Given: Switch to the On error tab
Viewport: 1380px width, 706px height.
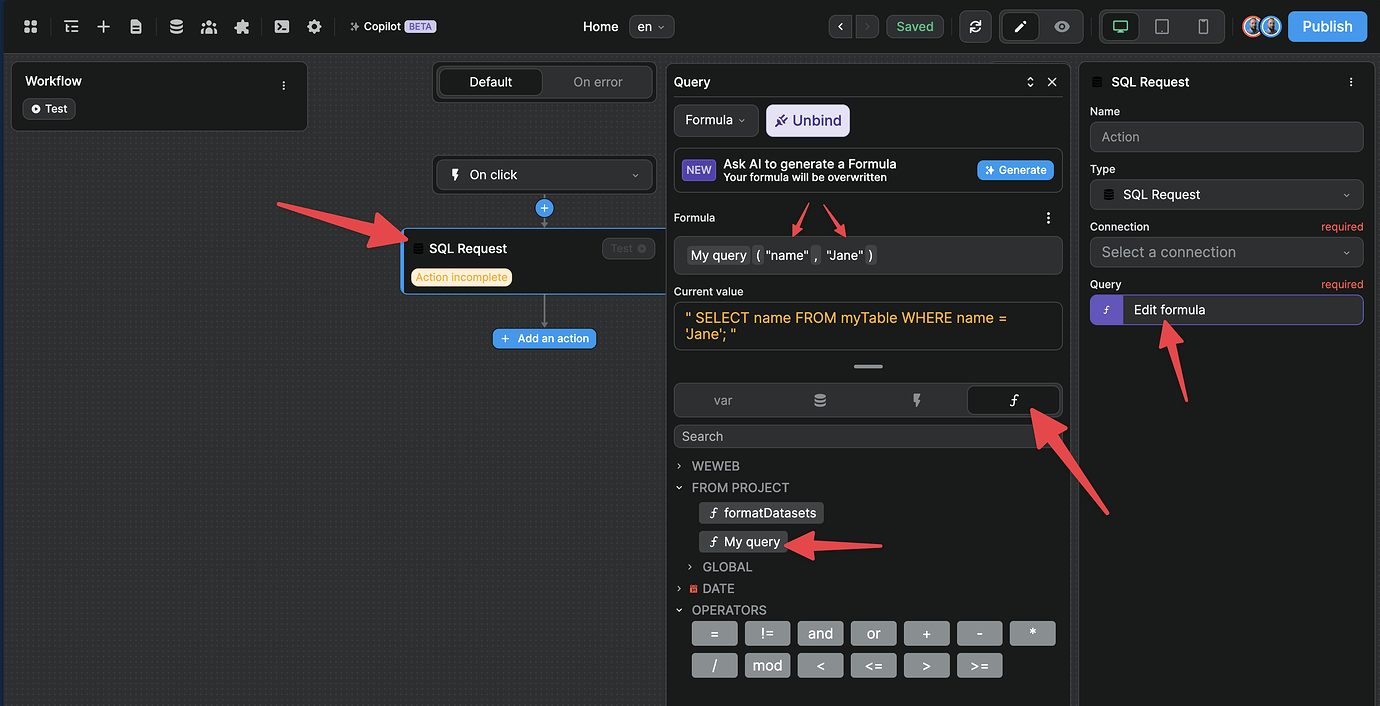Looking at the screenshot, I should coord(597,81).
